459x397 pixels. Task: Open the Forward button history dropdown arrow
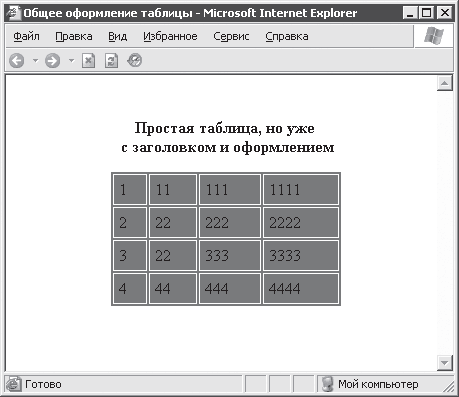[71, 61]
